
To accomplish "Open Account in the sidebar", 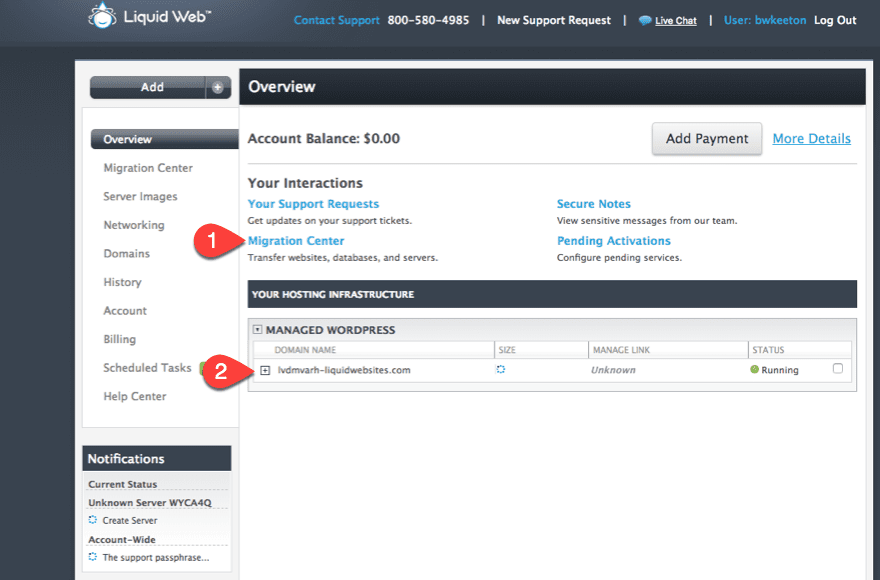I will coord(125,311).
